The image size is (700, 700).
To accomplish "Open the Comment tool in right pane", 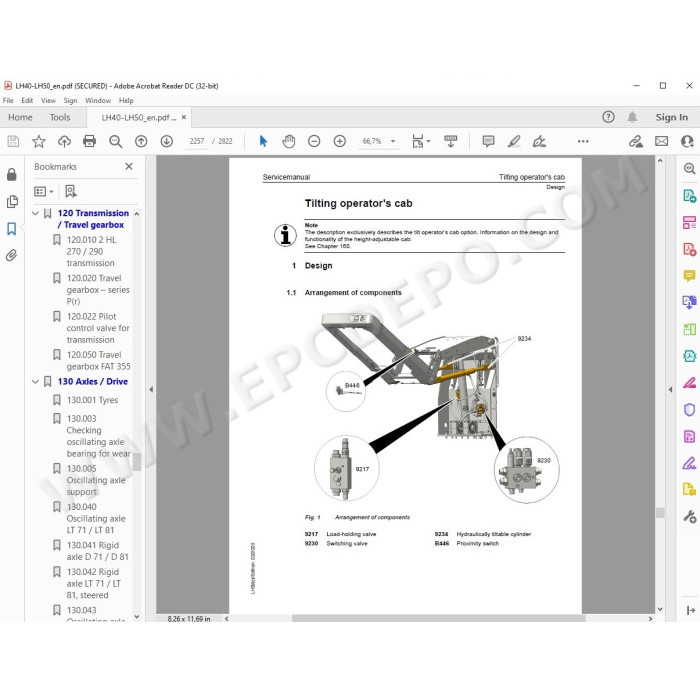I will tap(689, 276).
